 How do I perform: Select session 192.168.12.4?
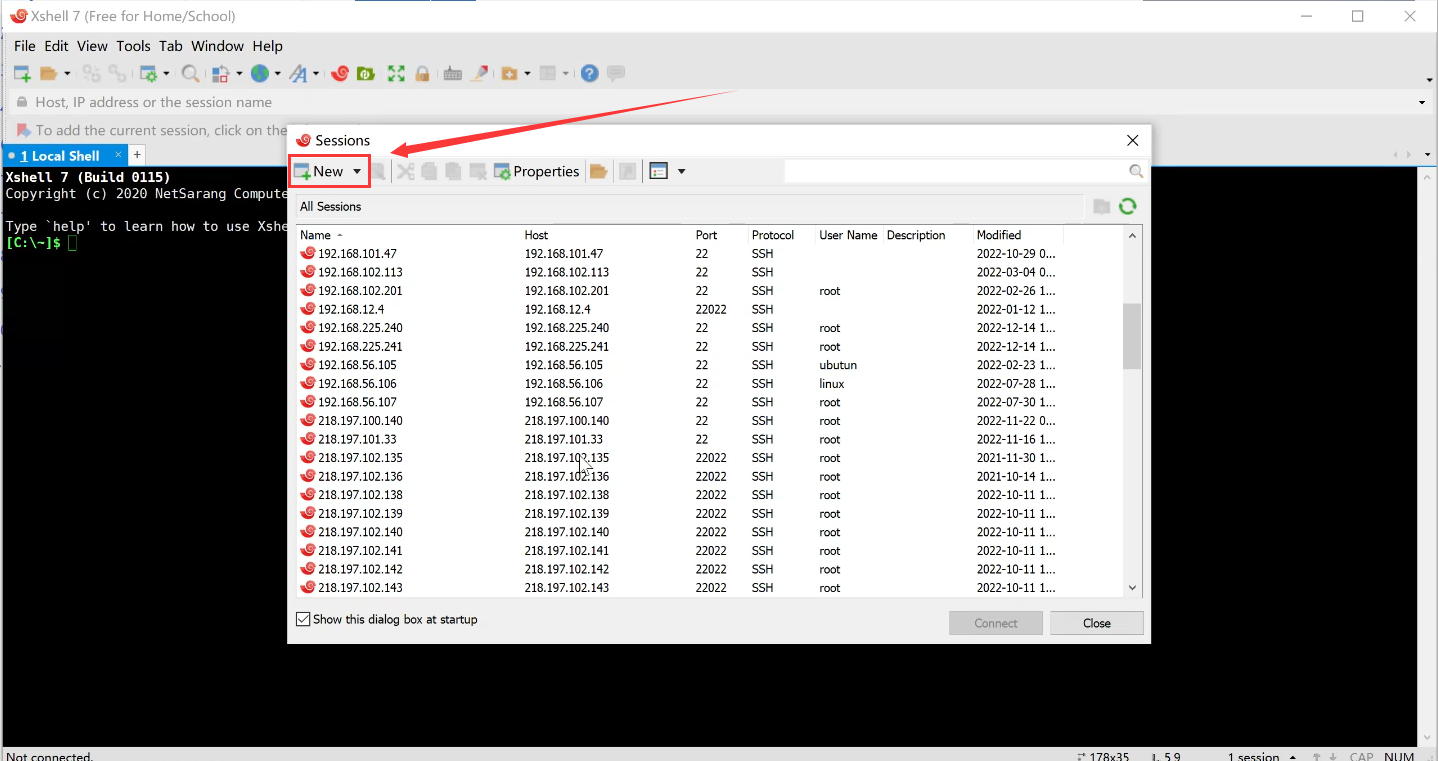[x=710, y=309]
